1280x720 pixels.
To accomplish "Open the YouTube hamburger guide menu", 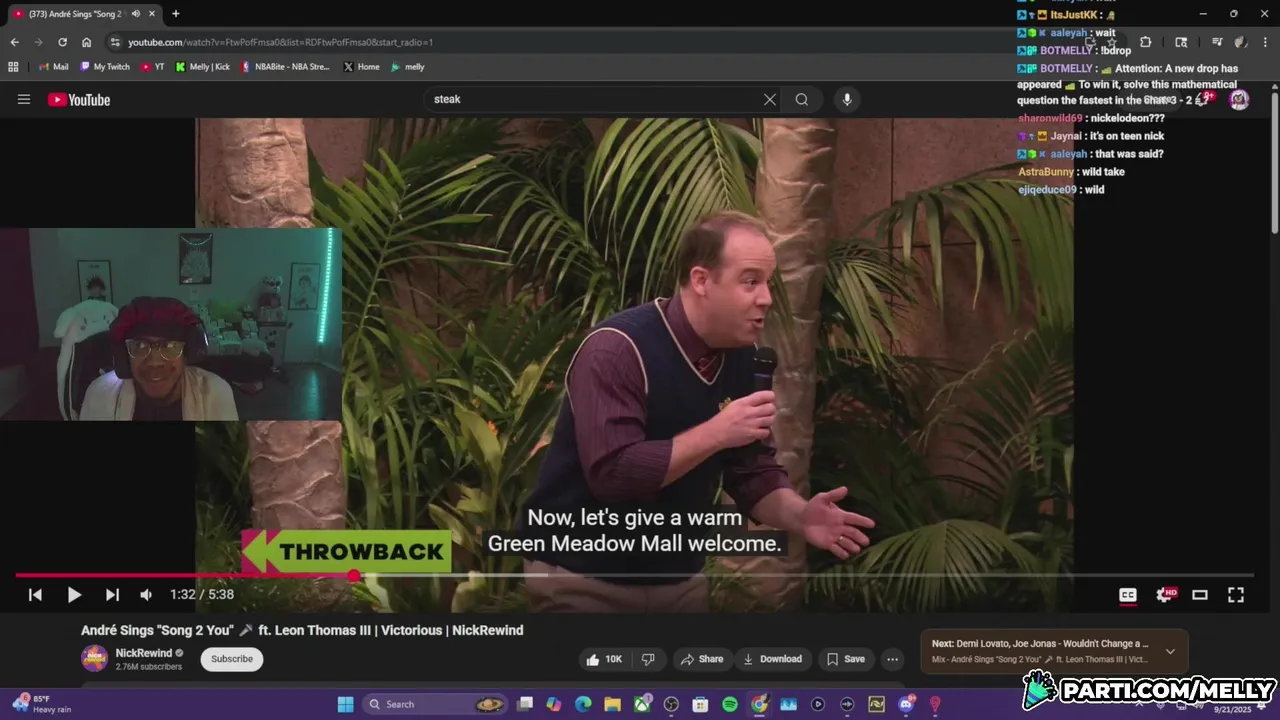I will [24, 99].
